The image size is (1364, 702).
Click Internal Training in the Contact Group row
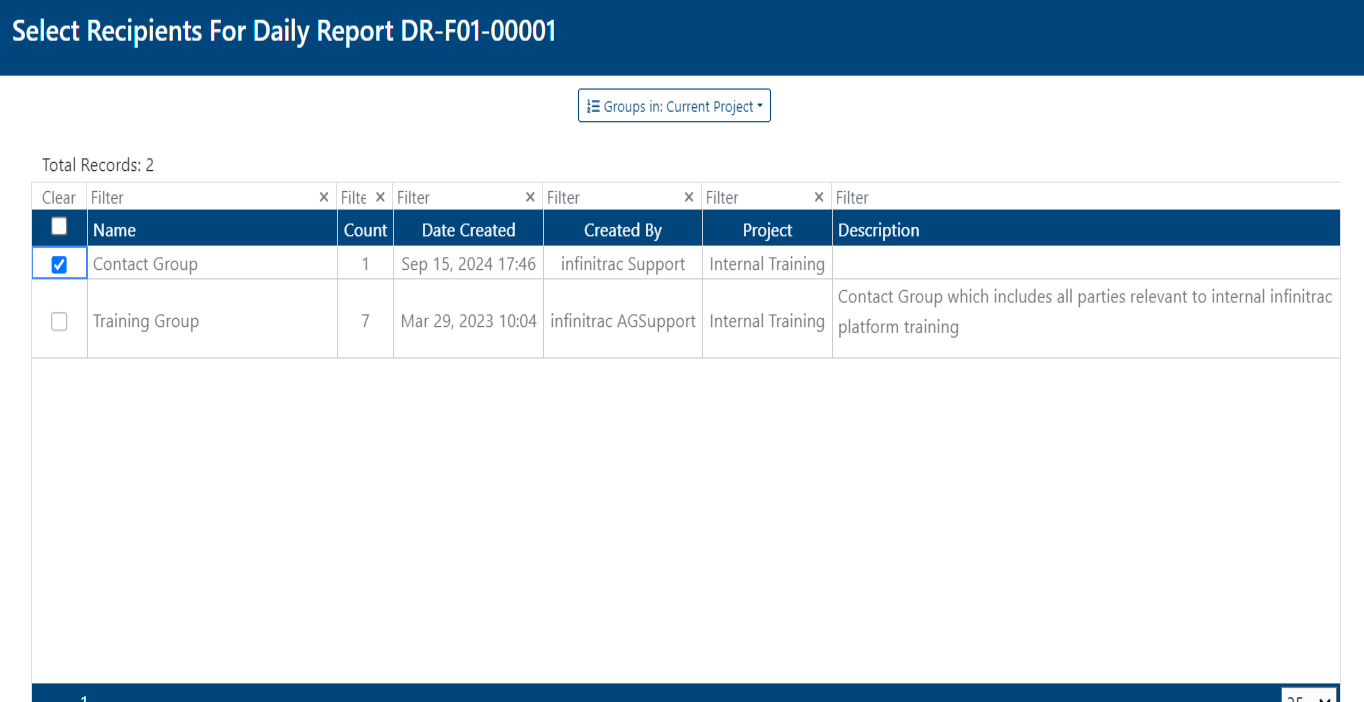pos(767,264)
